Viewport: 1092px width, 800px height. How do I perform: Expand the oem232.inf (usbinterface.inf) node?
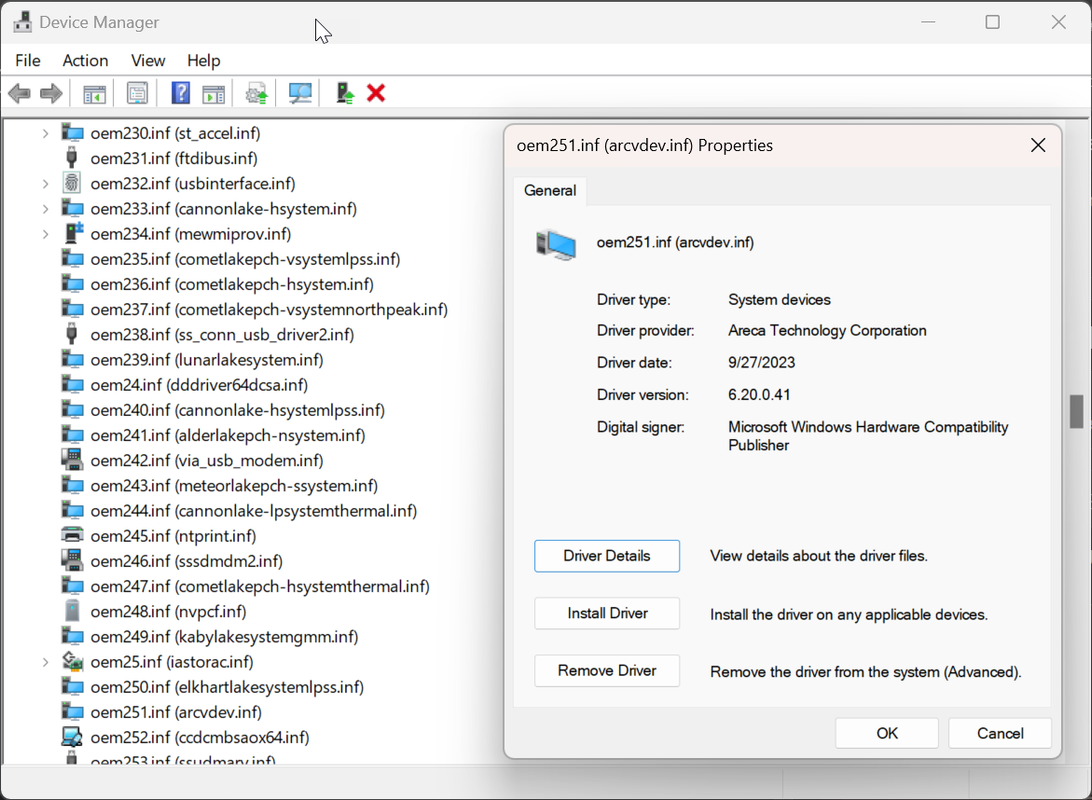tap(45, 184)
